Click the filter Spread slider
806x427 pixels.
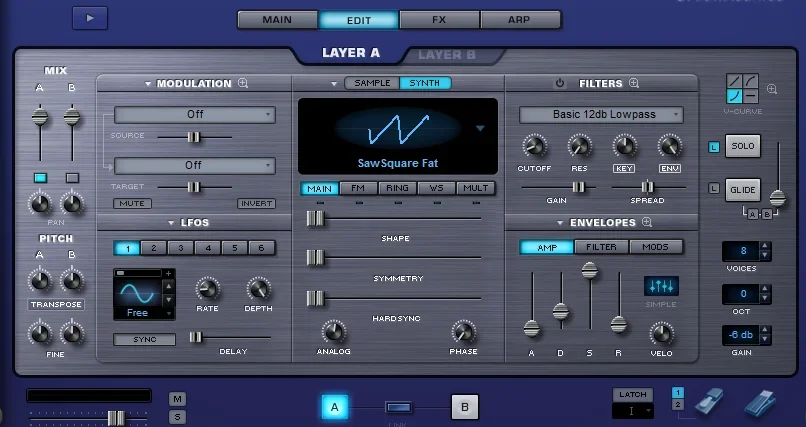(648, 187)
